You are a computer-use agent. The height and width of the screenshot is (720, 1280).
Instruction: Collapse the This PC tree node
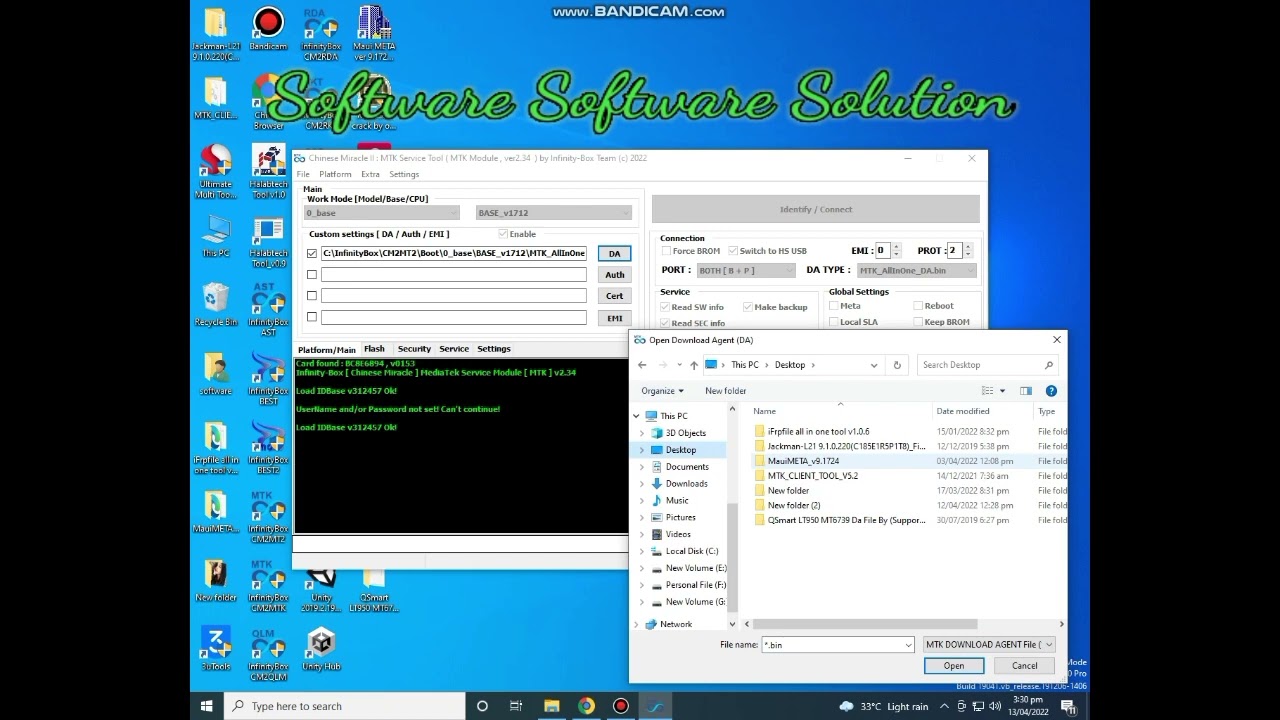tap(636, 416)
